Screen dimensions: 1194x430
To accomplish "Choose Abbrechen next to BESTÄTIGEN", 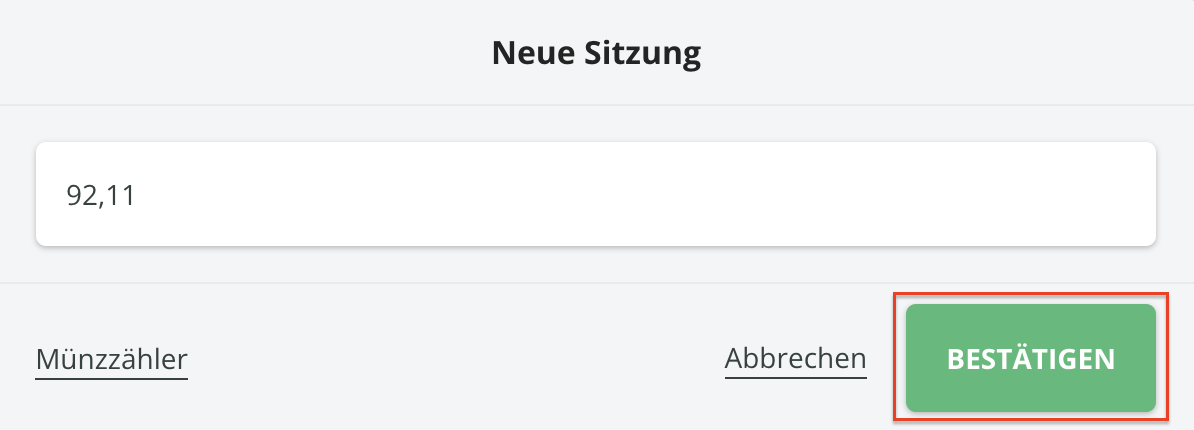I will pyautogui.click(x=795, y=359).
